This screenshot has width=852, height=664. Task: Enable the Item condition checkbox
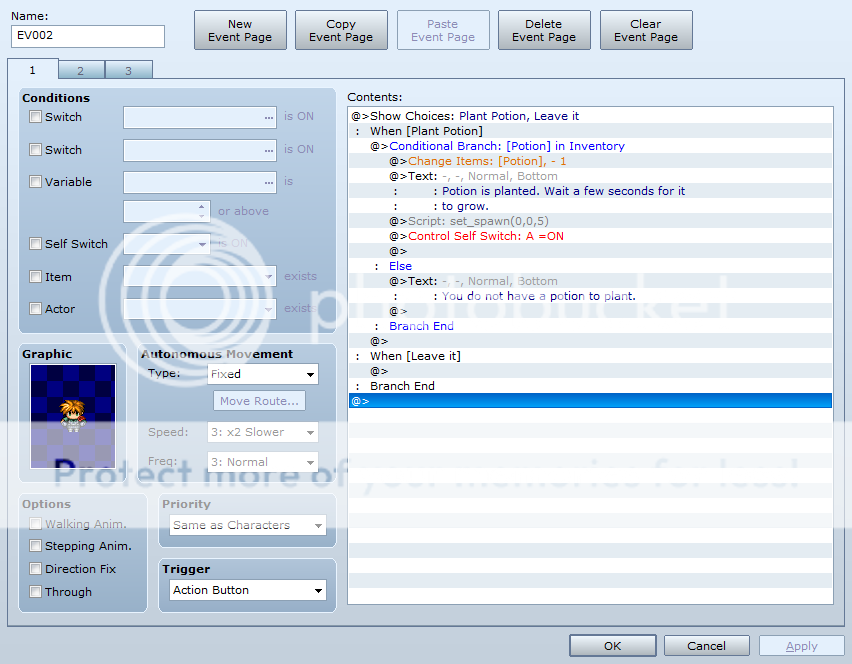tap(36, 277)
